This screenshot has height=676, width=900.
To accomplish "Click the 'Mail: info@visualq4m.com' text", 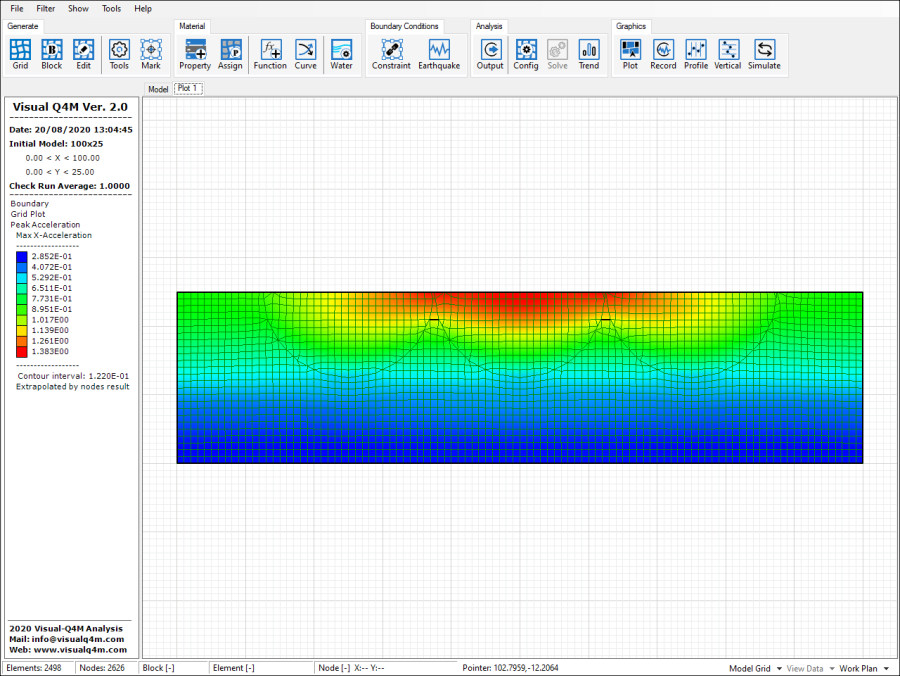I will tap(67, 639).
